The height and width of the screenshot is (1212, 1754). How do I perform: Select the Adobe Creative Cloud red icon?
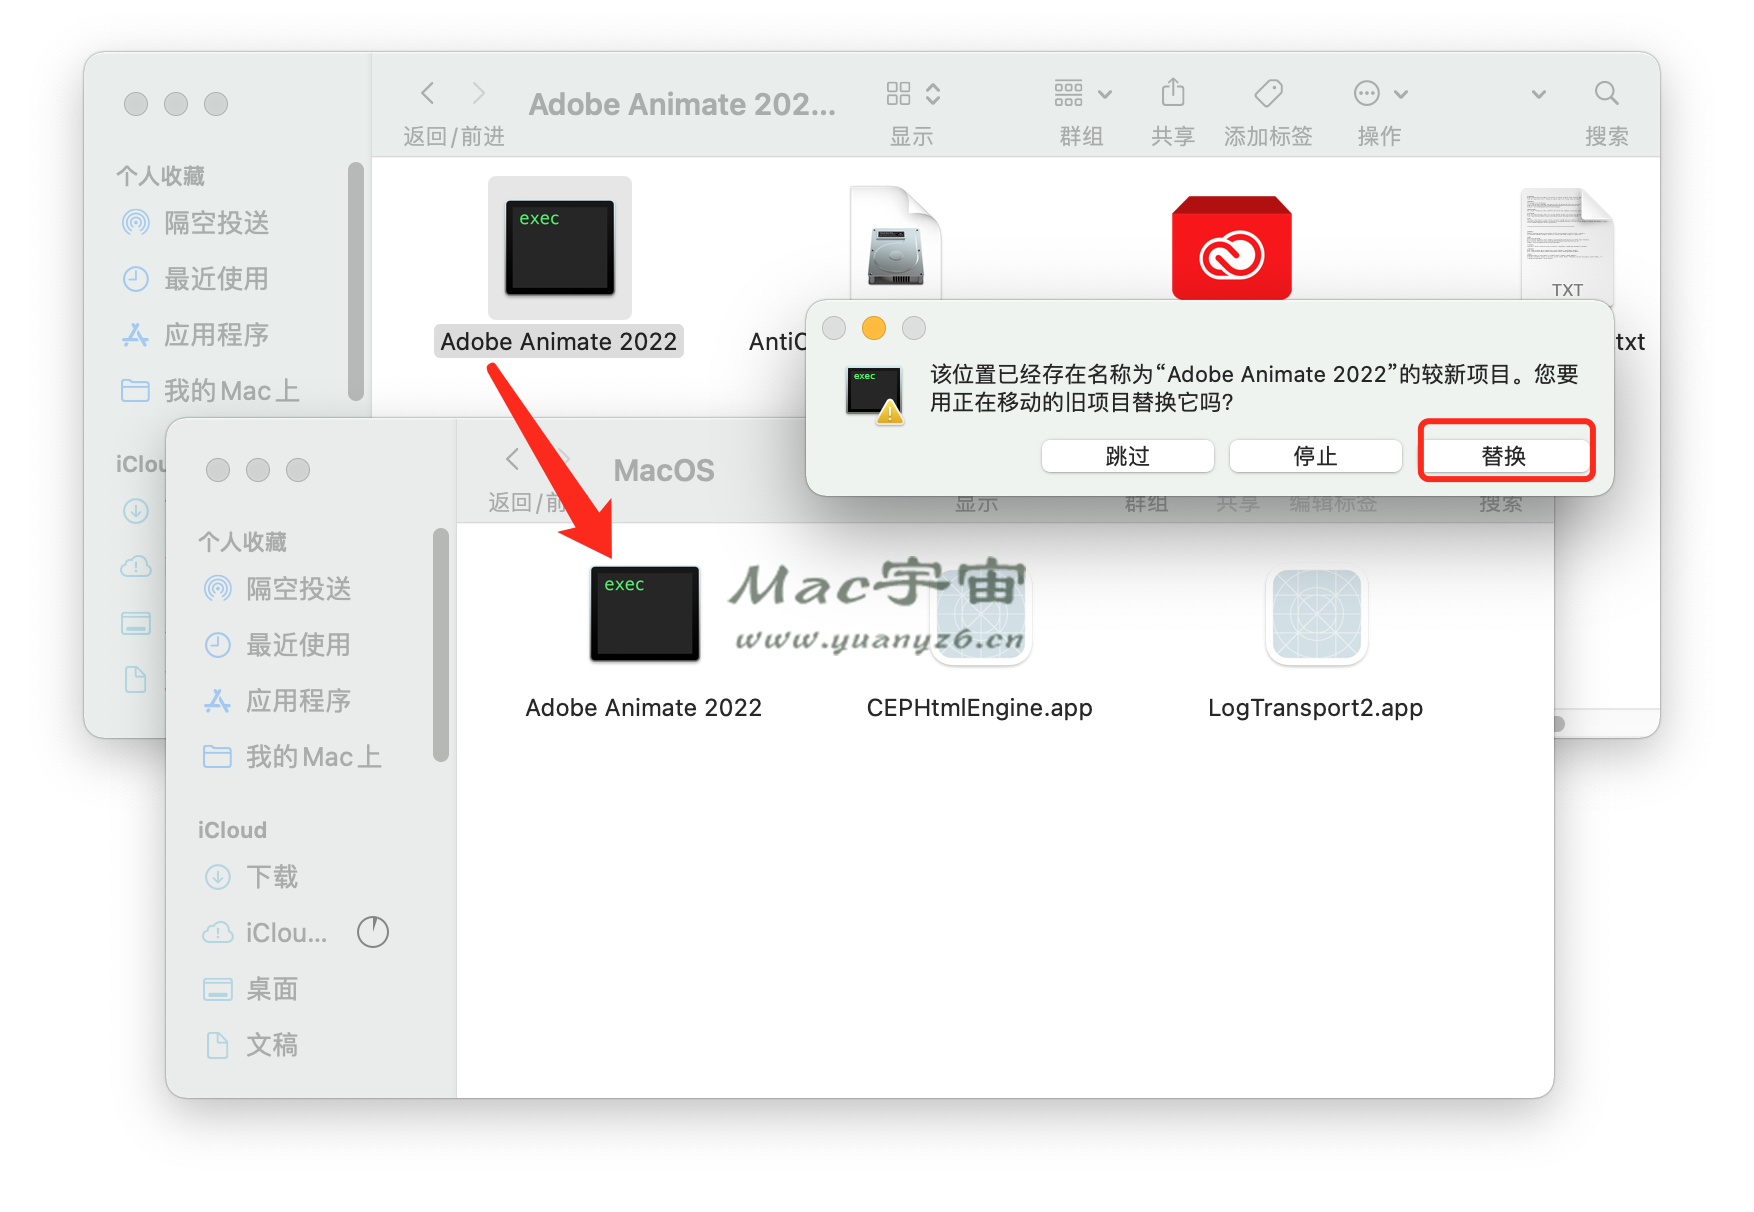(1231, 249)
